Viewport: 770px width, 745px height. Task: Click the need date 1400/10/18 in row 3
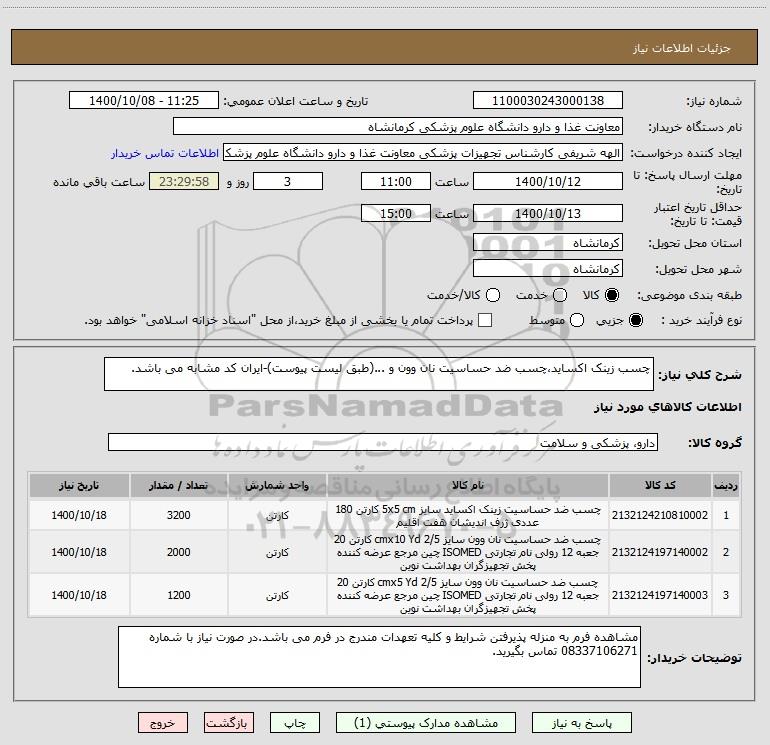79,595
